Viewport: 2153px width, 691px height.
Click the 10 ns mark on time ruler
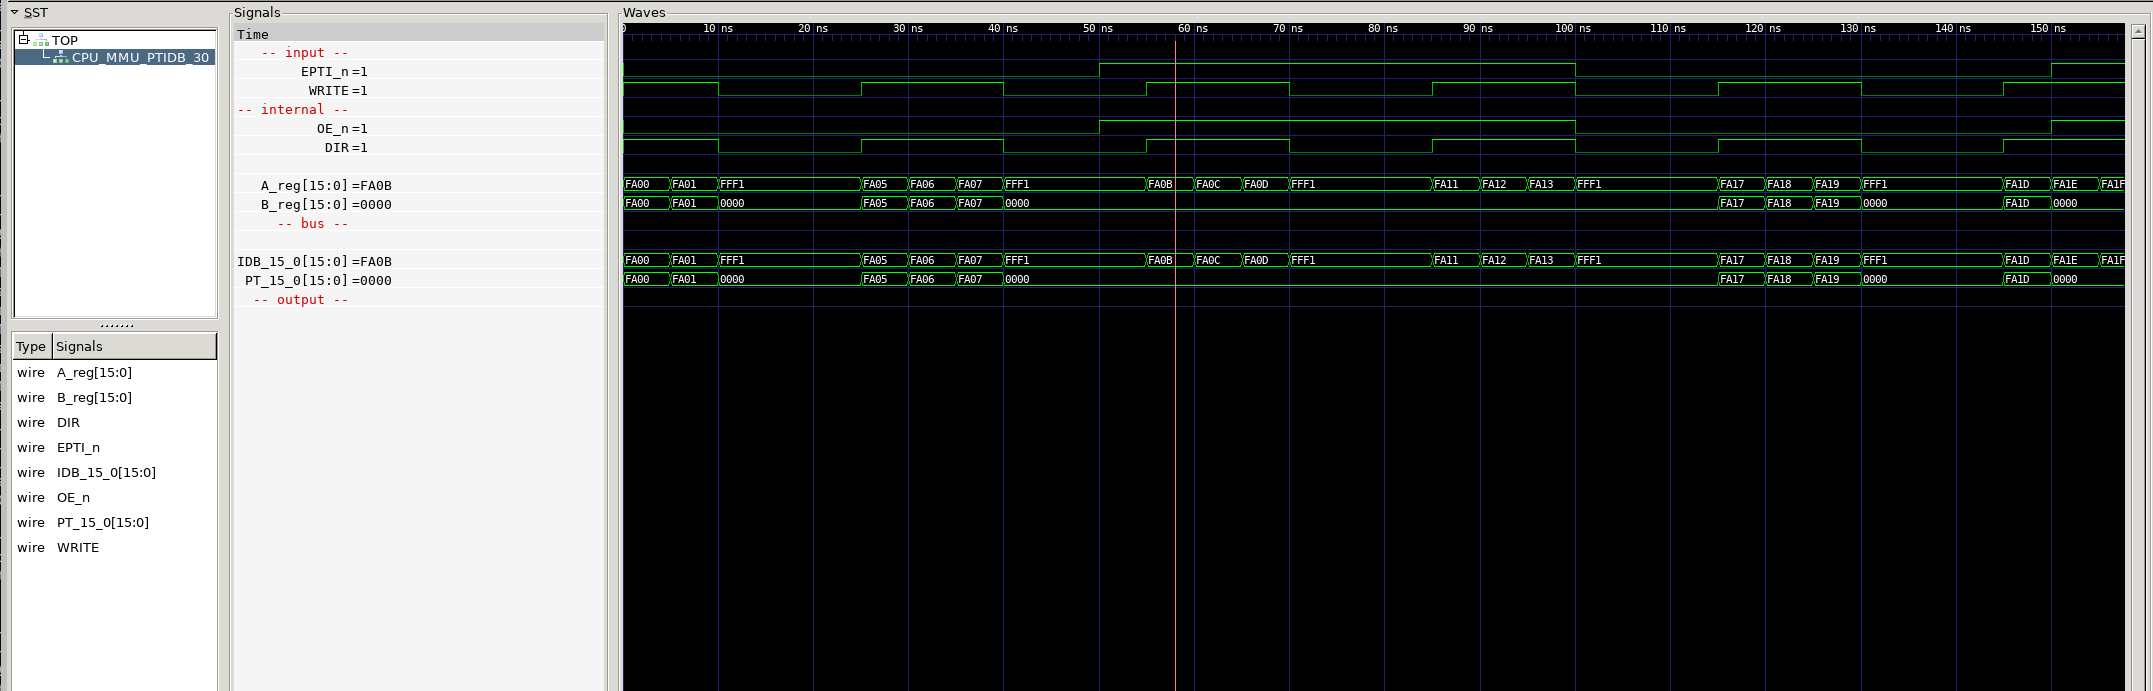(718, 29)
